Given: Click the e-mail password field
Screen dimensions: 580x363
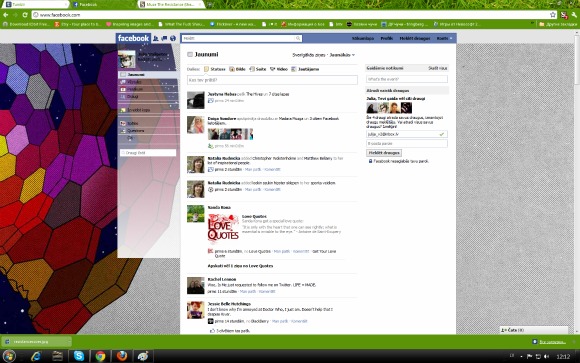Looking at the screenshot, I should click(407, 143).
